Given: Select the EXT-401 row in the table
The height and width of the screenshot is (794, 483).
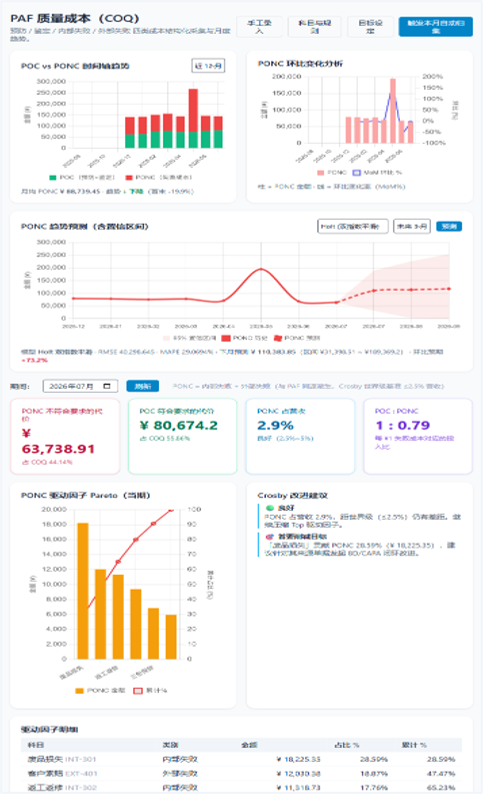Looking at the screenshot, I should coord(241,773).
